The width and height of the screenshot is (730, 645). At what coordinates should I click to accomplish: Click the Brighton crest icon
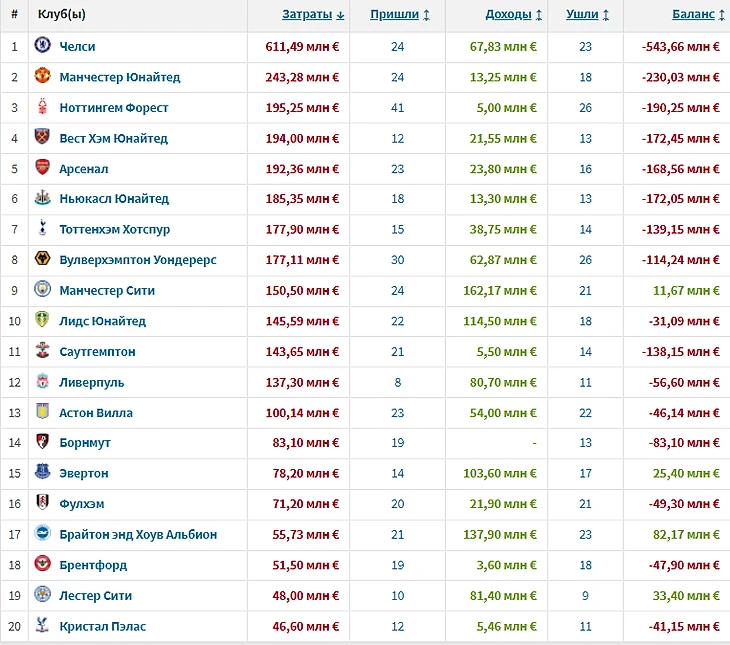click(42, 534)
